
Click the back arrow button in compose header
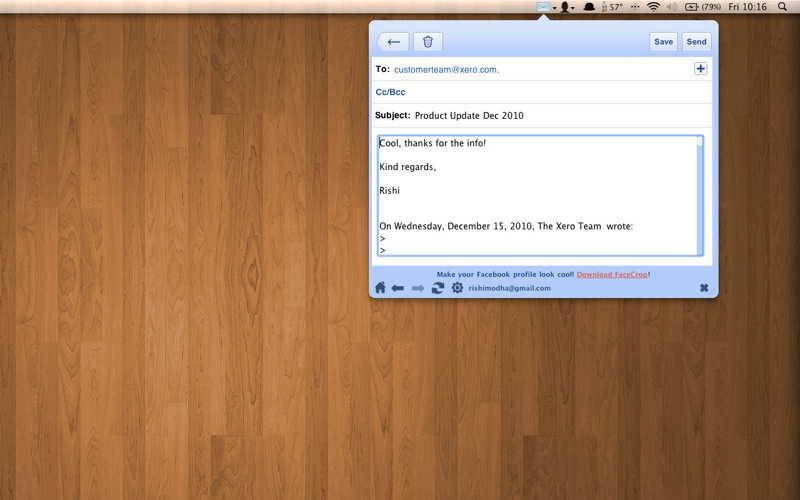coord(393,42)
